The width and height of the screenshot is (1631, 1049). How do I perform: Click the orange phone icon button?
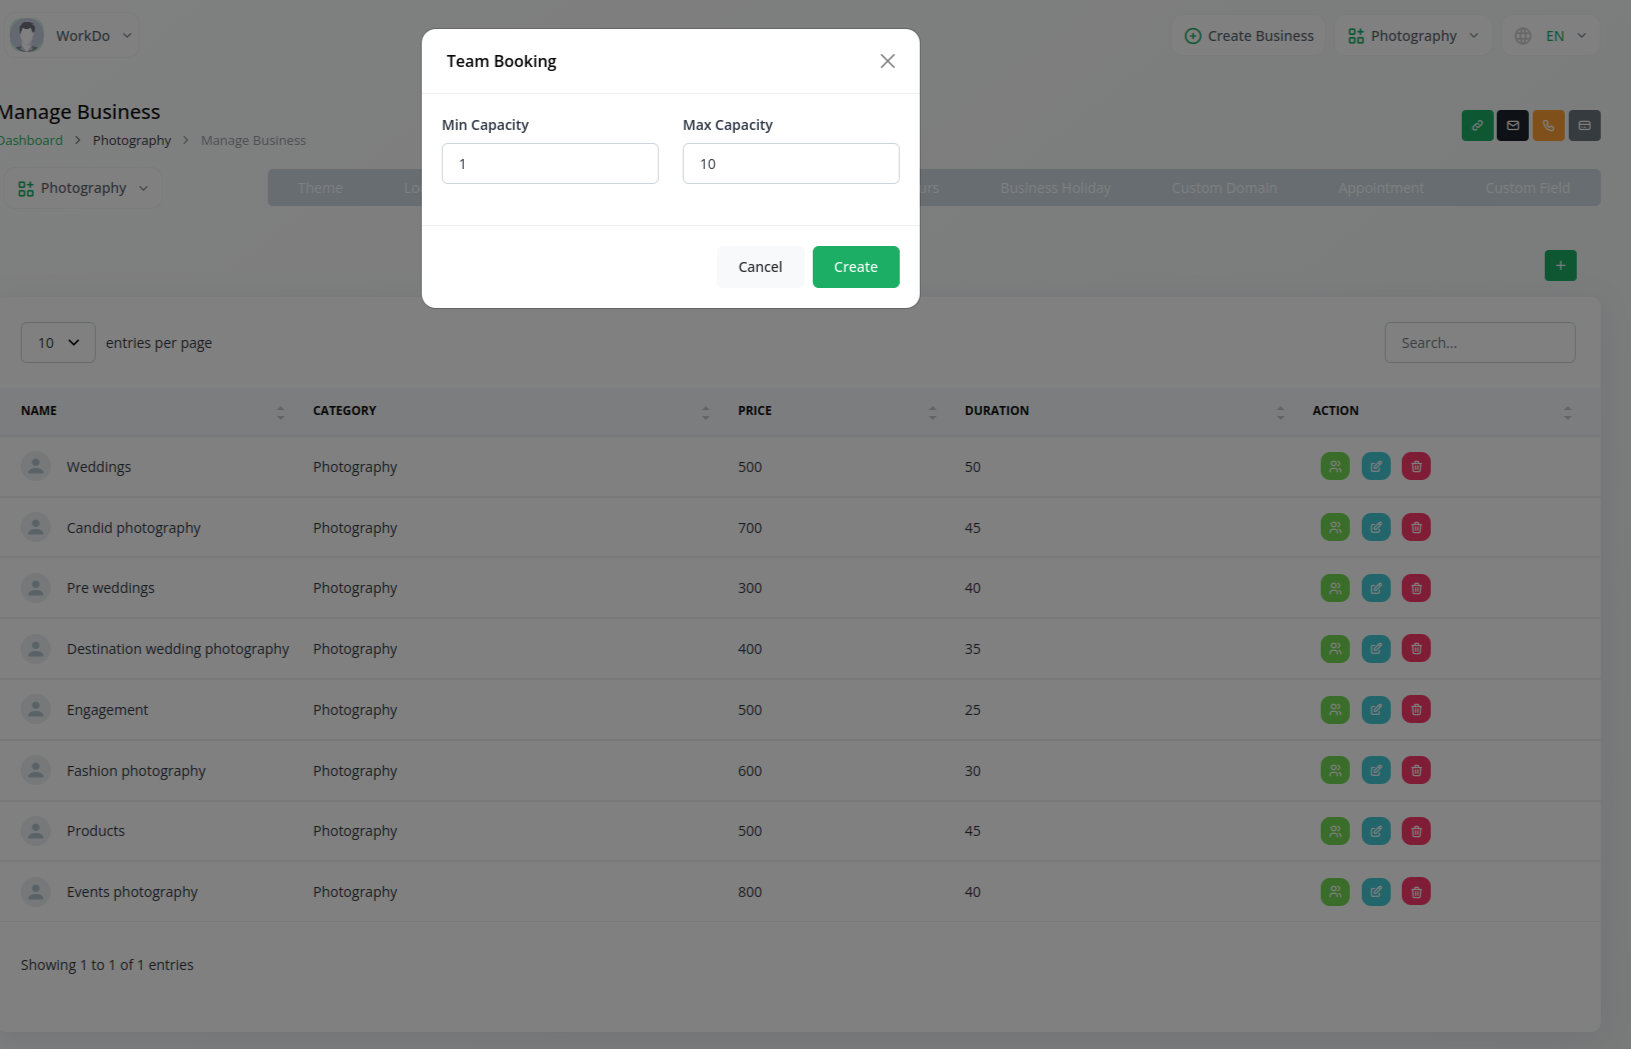(x=1548, y=126)
